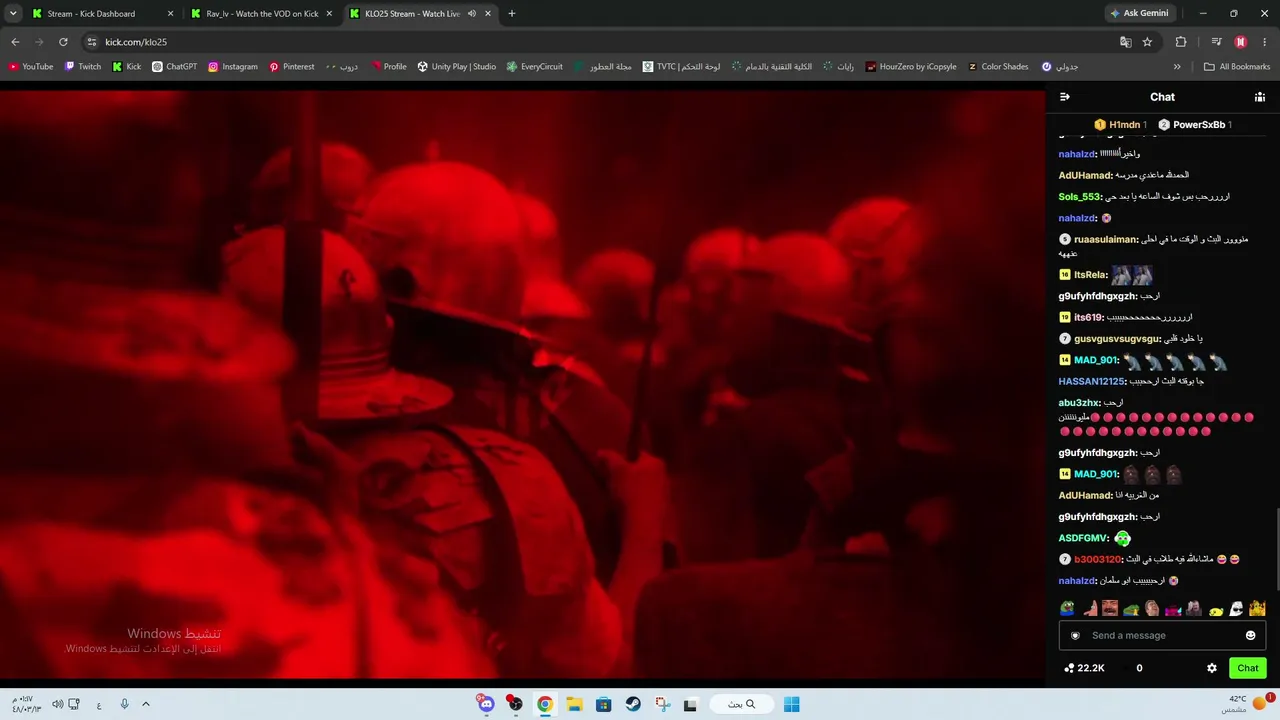Image resolution: width=1280 pixels, height=720 pixels.
Task: Send the Patrick star emote
Action: (1089, 608)
